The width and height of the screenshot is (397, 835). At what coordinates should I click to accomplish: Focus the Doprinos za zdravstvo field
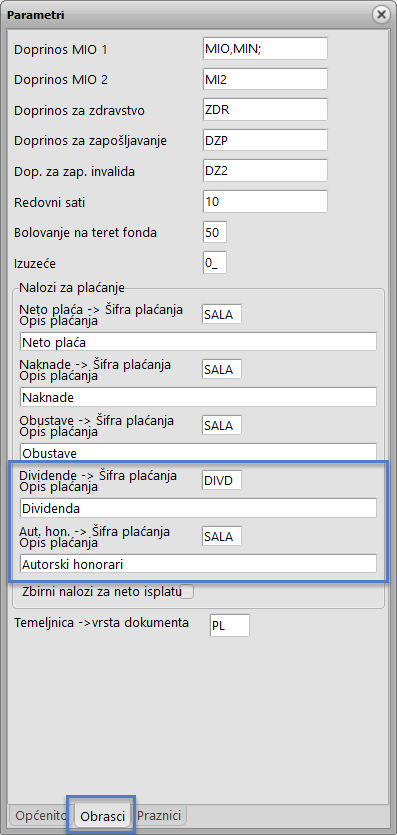(x=265, y=110)
